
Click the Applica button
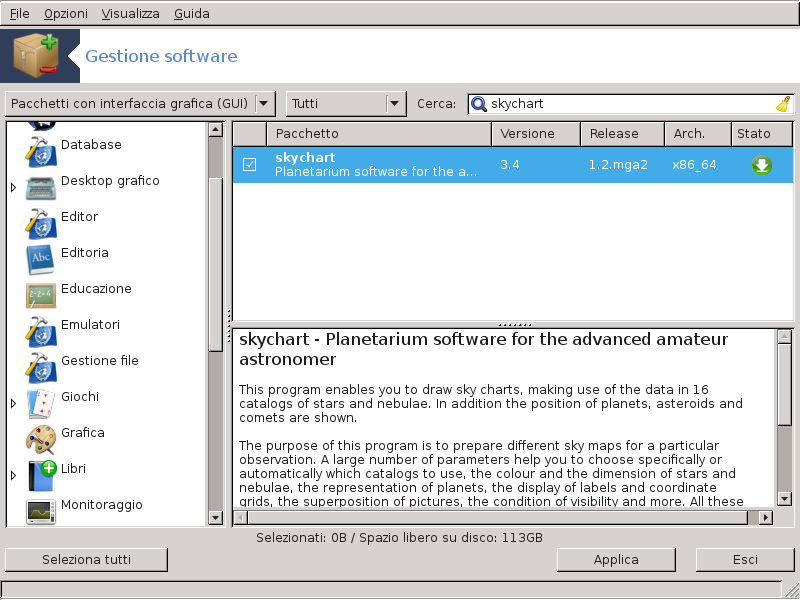point(616,560)
